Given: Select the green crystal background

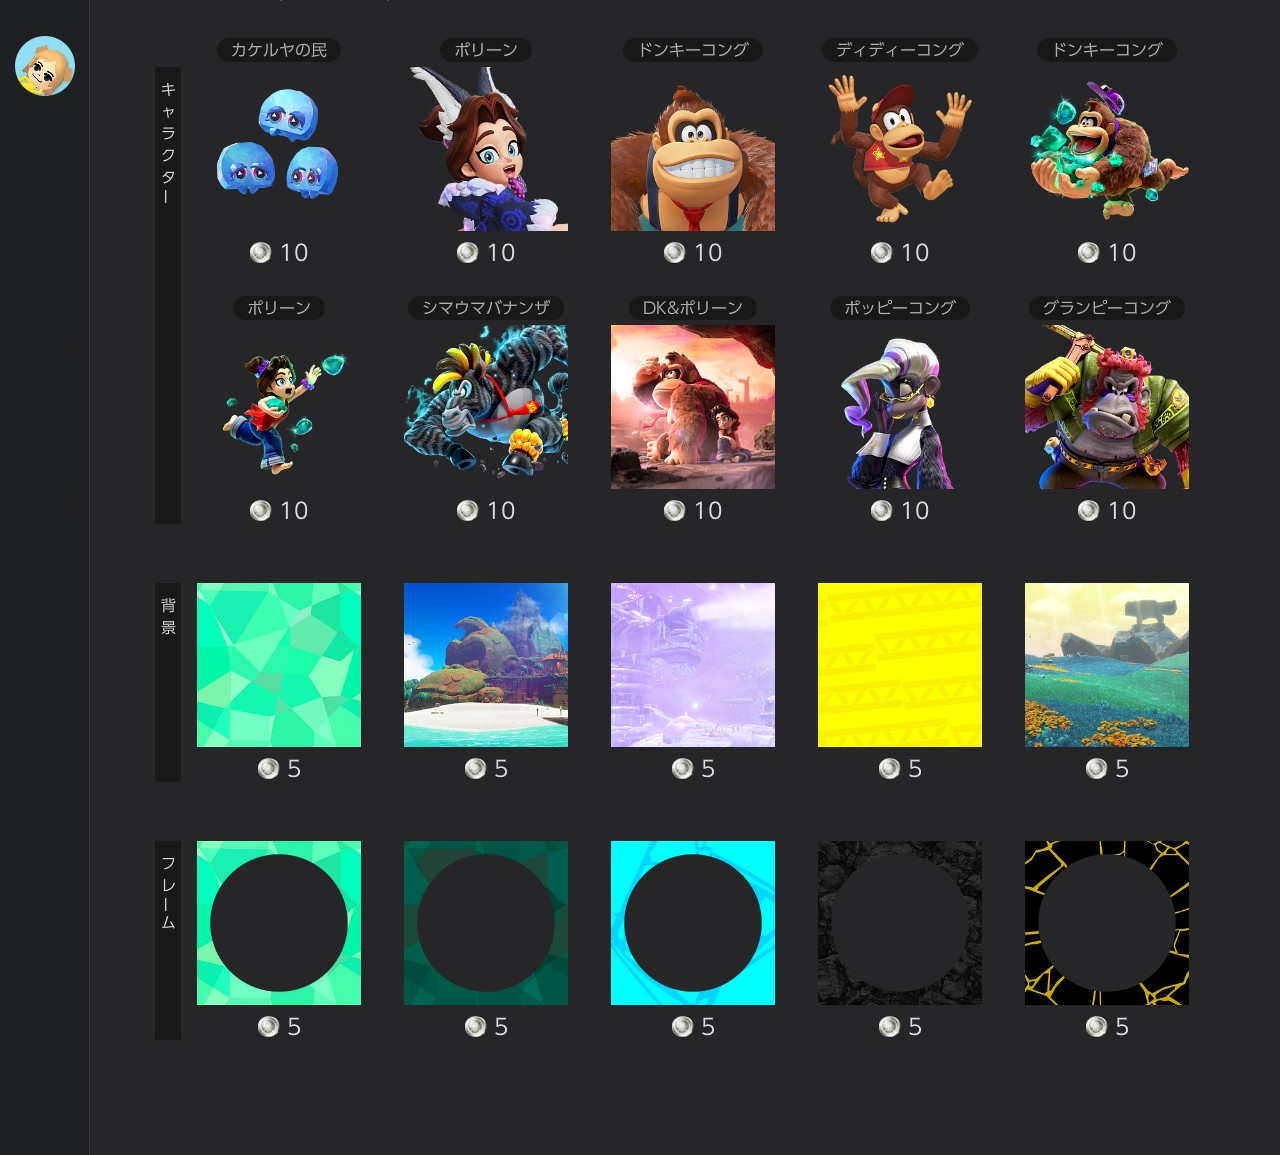Looking at the screenshot, I should [279, 665].
